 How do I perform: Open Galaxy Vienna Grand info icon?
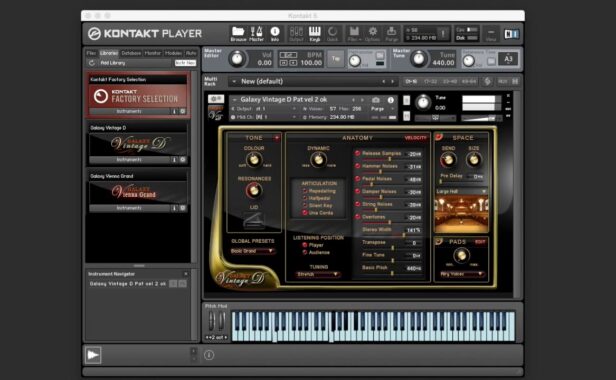174,208
